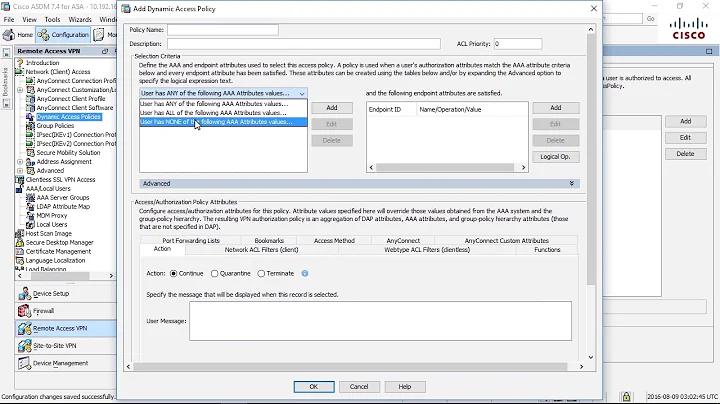Click the LDAP Attribute Map icon
Image resolution: width=720 pixels, height=404 pixels.
coord(30,207)
